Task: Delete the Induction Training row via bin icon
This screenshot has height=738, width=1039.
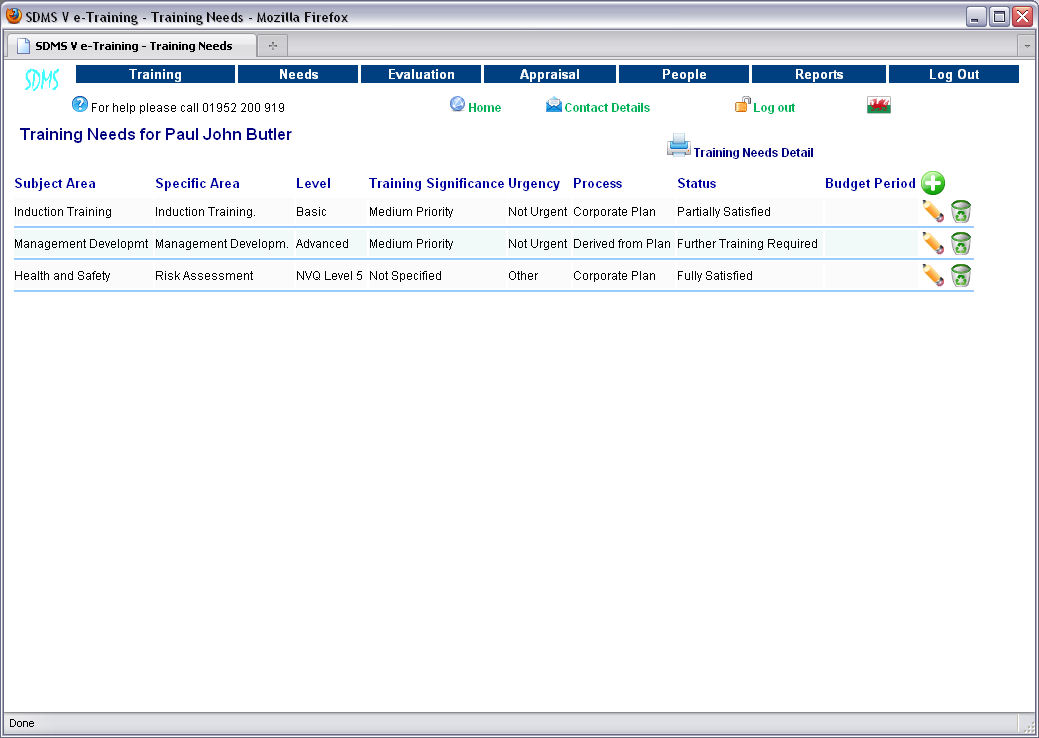Action: coord(961,211)
